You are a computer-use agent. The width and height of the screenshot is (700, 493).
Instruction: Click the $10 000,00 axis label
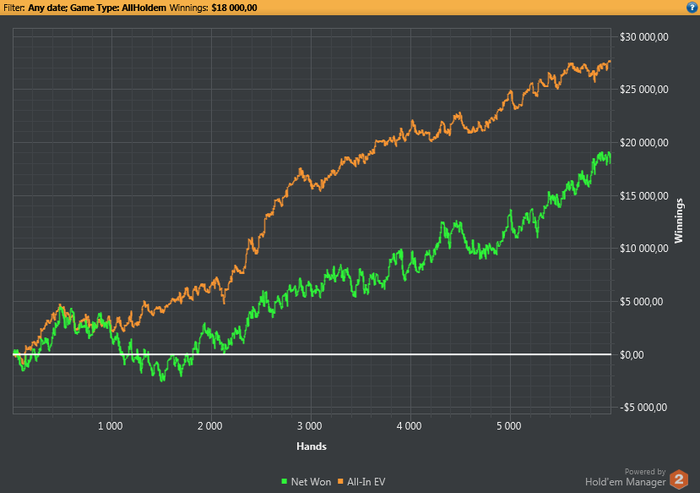coord(644,248)
